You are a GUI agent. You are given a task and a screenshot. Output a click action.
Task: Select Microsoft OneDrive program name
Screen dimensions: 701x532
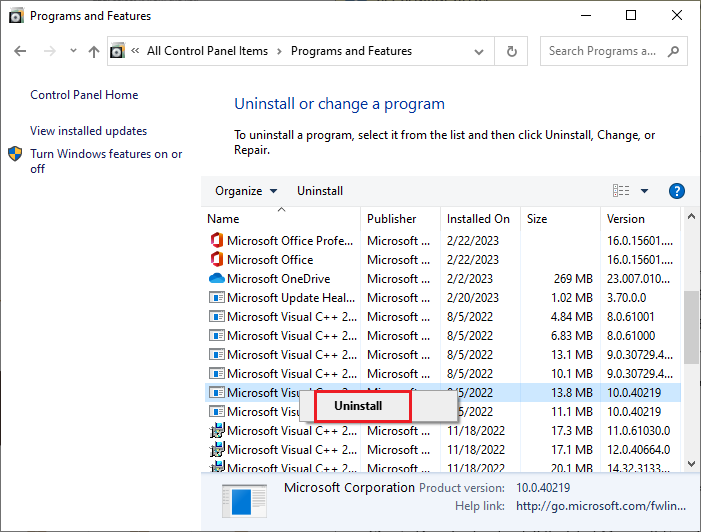click(x=279, y=279)
